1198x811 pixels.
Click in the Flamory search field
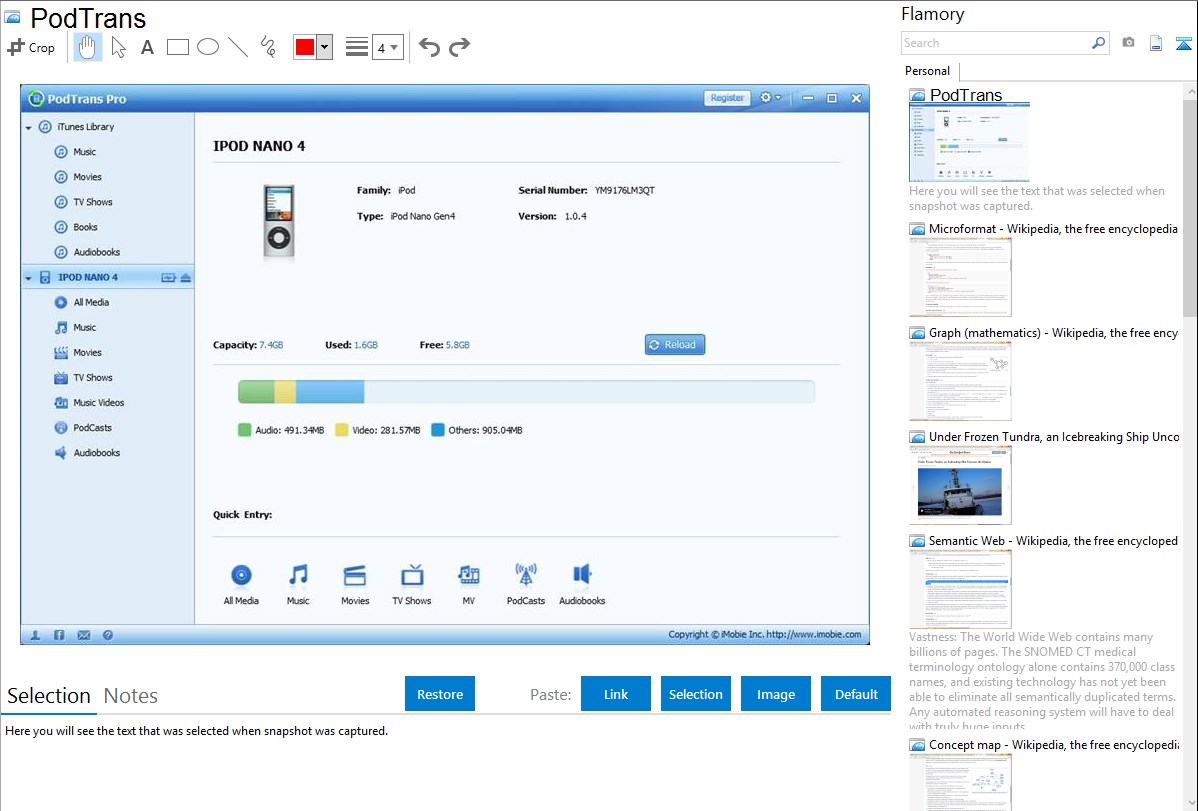click(x=995, y=43)
